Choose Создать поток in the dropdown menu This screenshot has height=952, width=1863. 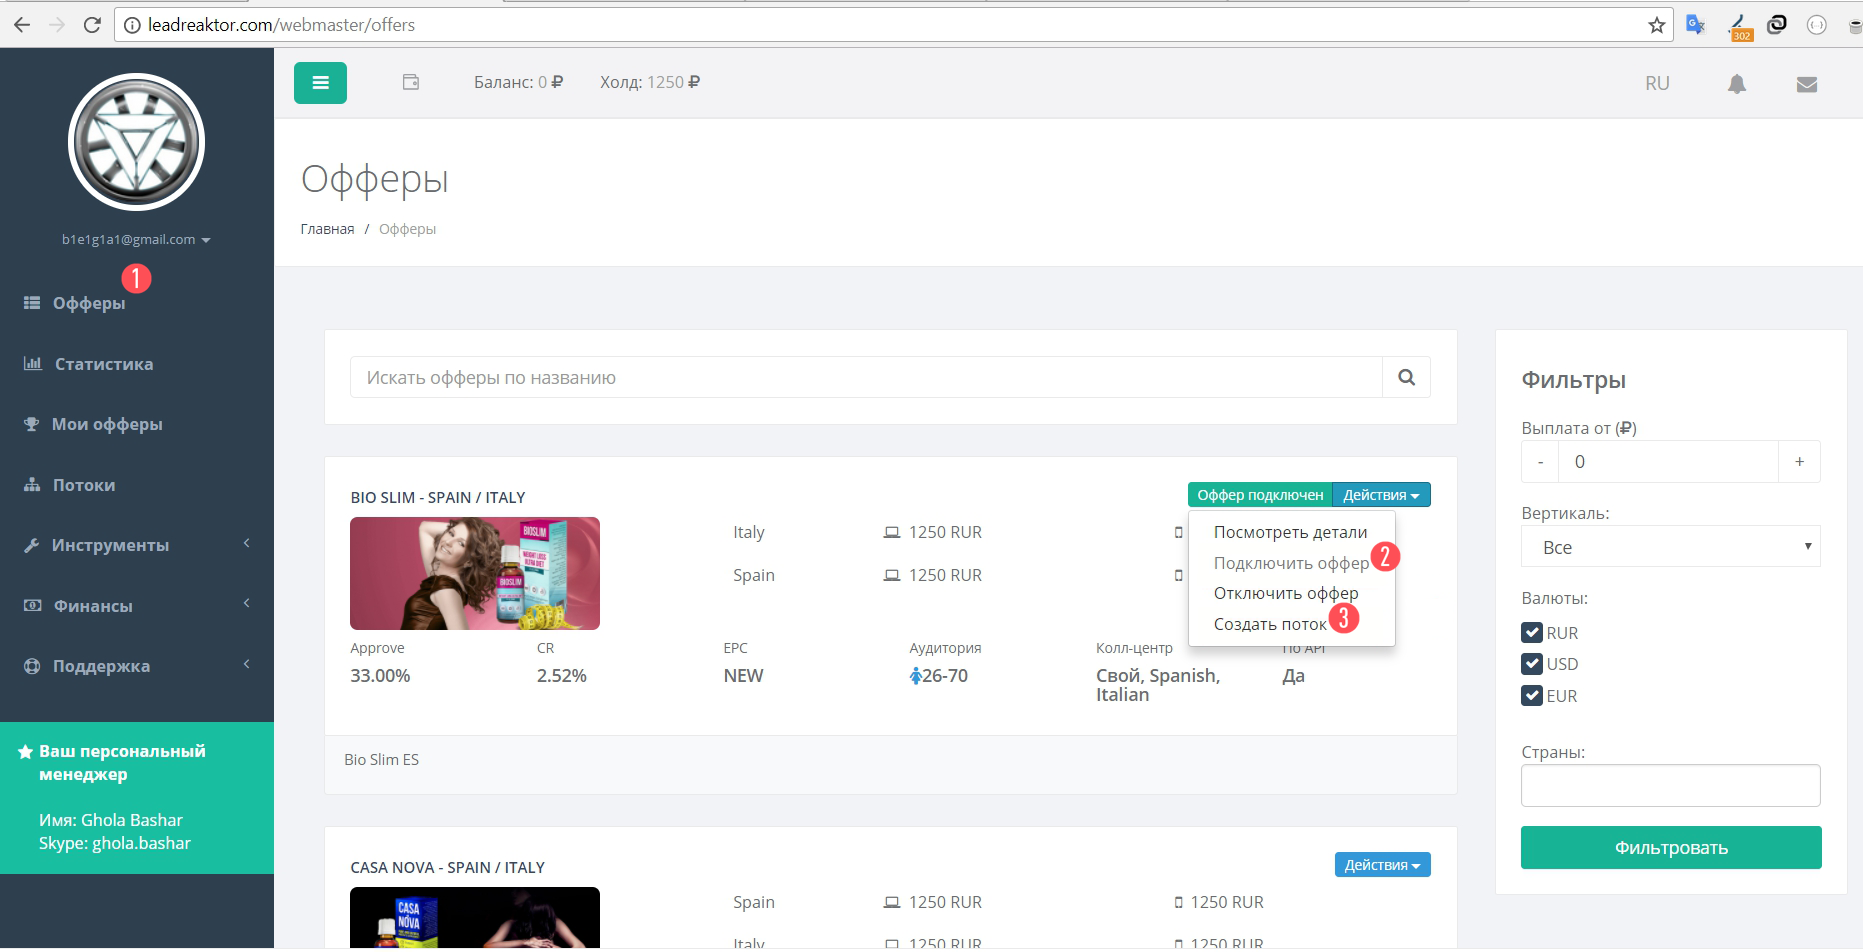[x=1269, y=624]
